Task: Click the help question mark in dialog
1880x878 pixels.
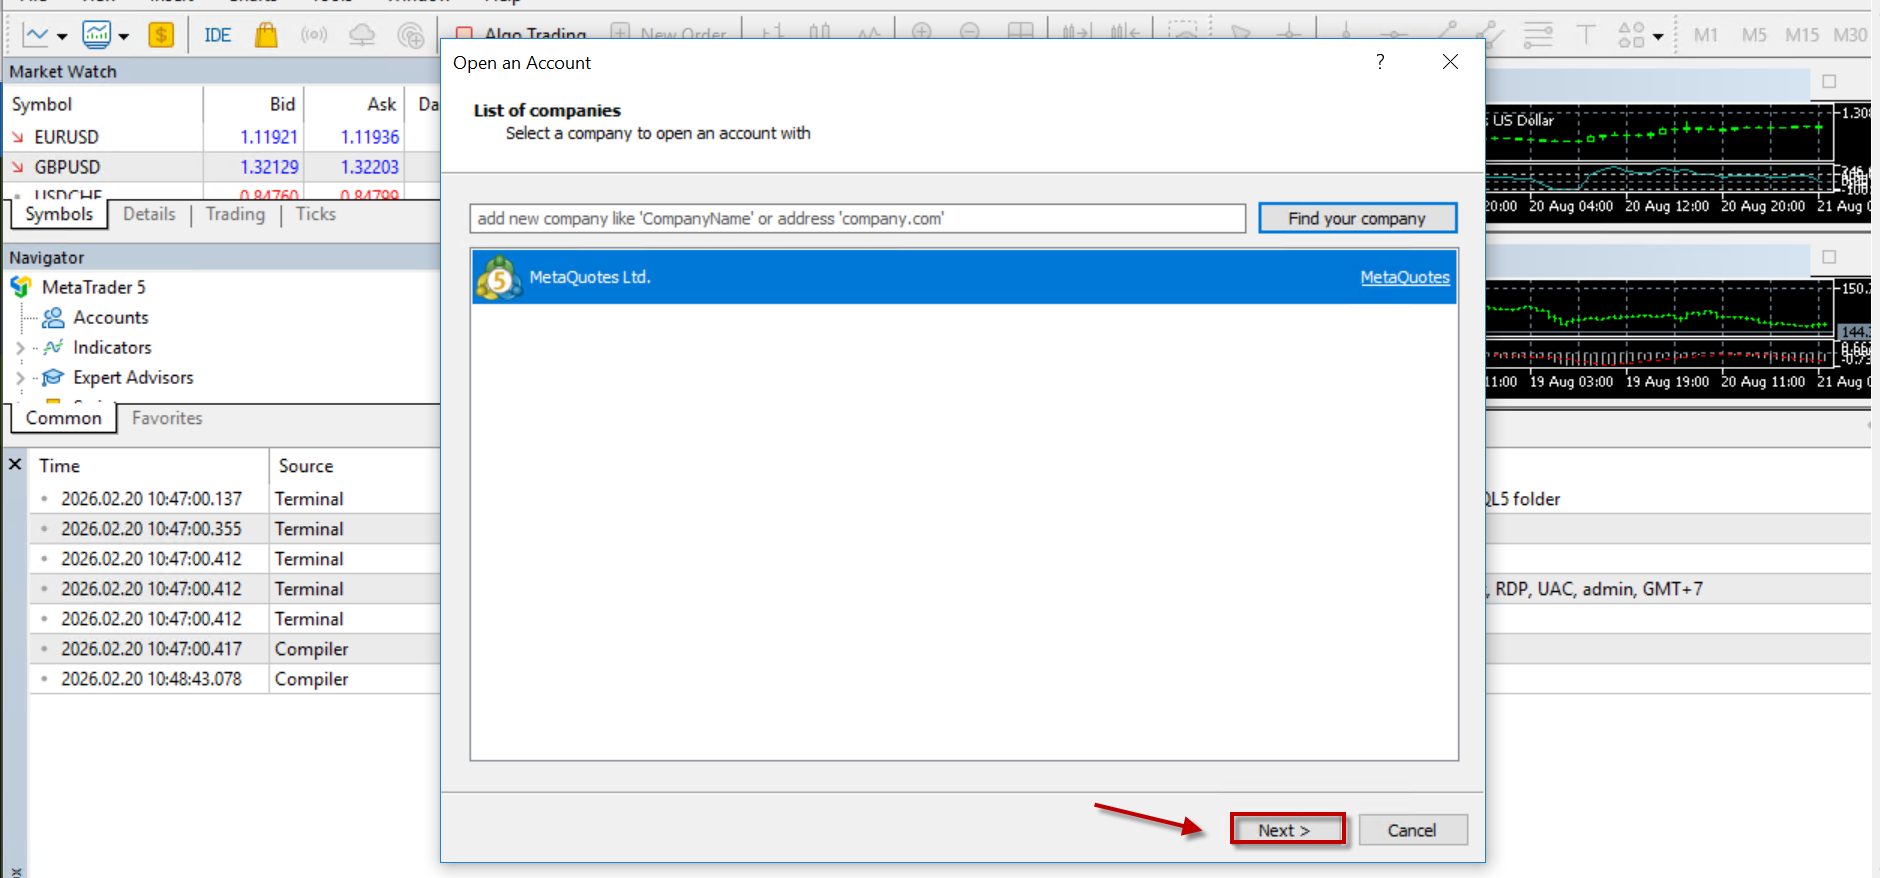Action: 1380,62
